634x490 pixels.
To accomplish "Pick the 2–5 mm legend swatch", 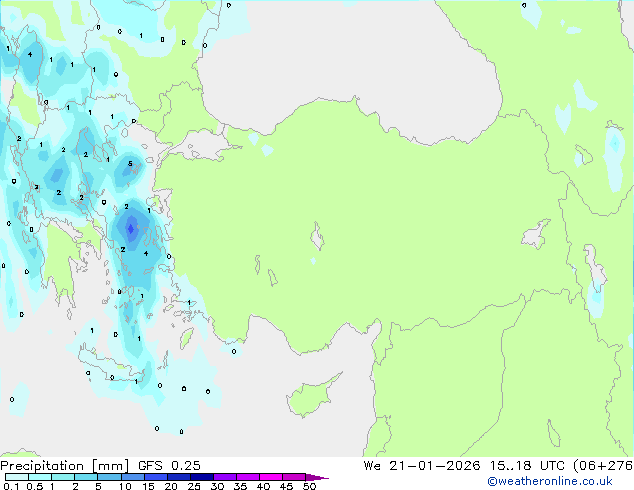I will 86,477.
